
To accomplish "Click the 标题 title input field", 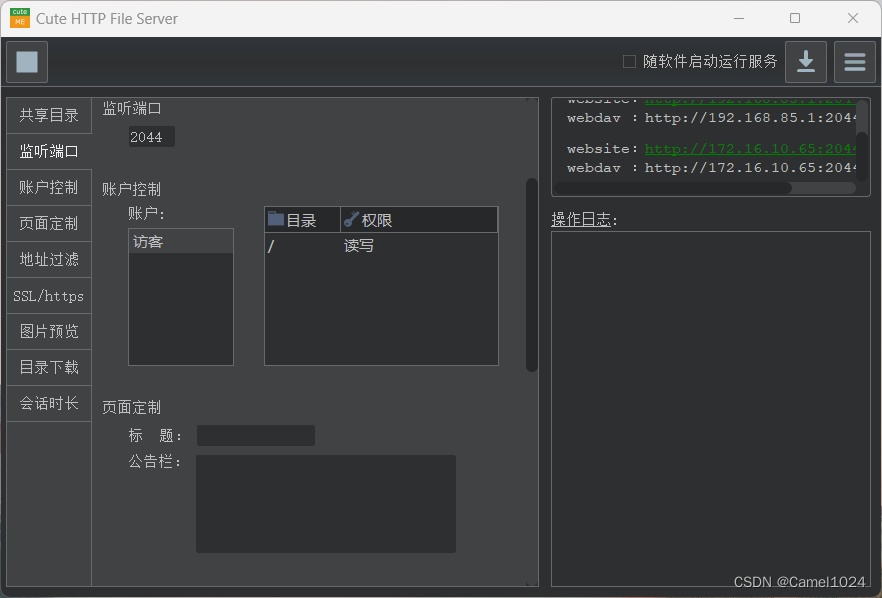I will pyautogui.click(x=255, y=436).
